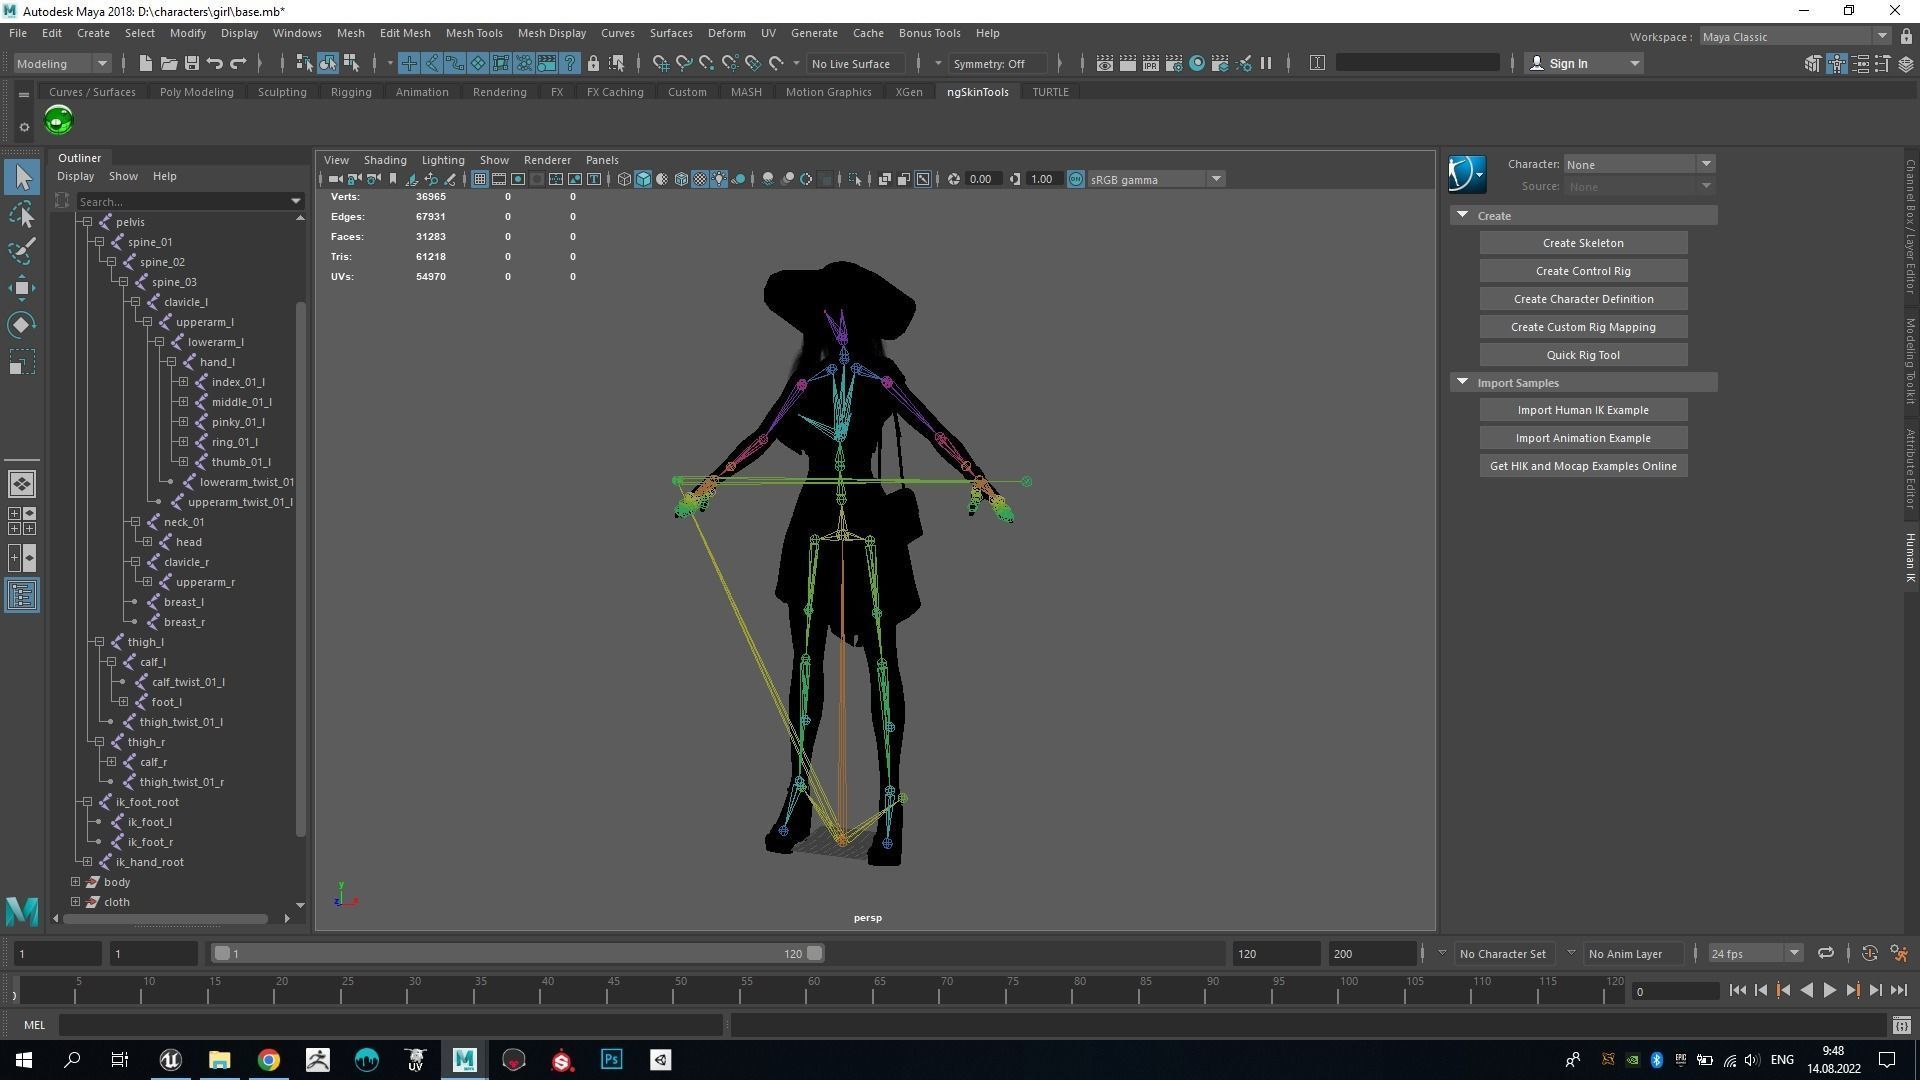
Task: Expand the body group in Outliner
Action: coord(76,882)
